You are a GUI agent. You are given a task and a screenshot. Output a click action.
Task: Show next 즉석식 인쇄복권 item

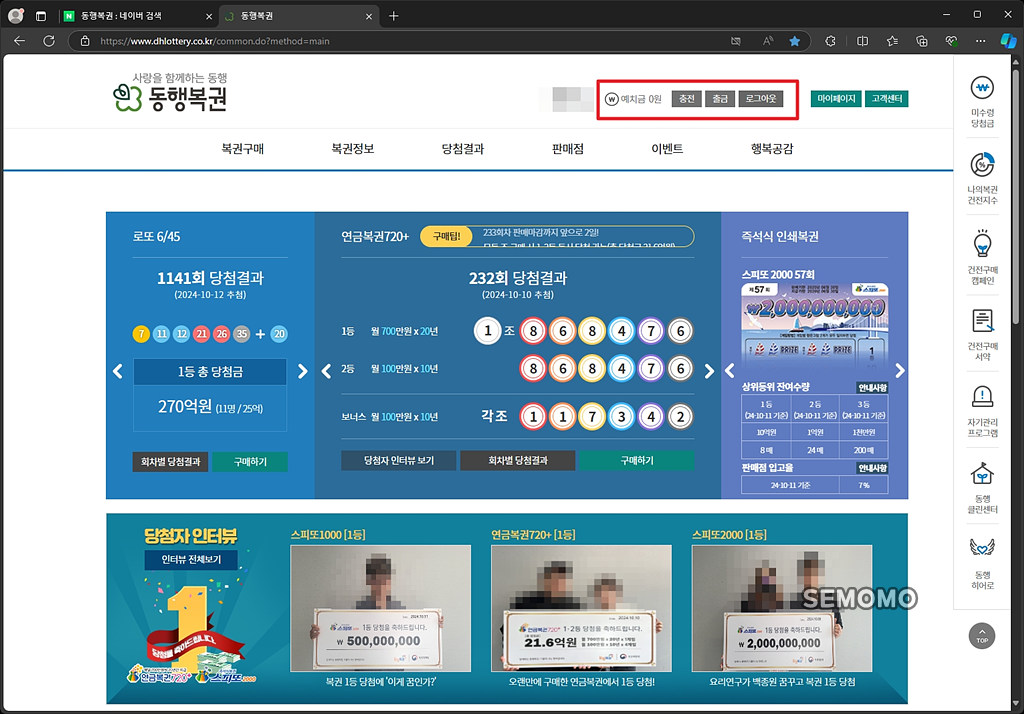pos(900,371)
